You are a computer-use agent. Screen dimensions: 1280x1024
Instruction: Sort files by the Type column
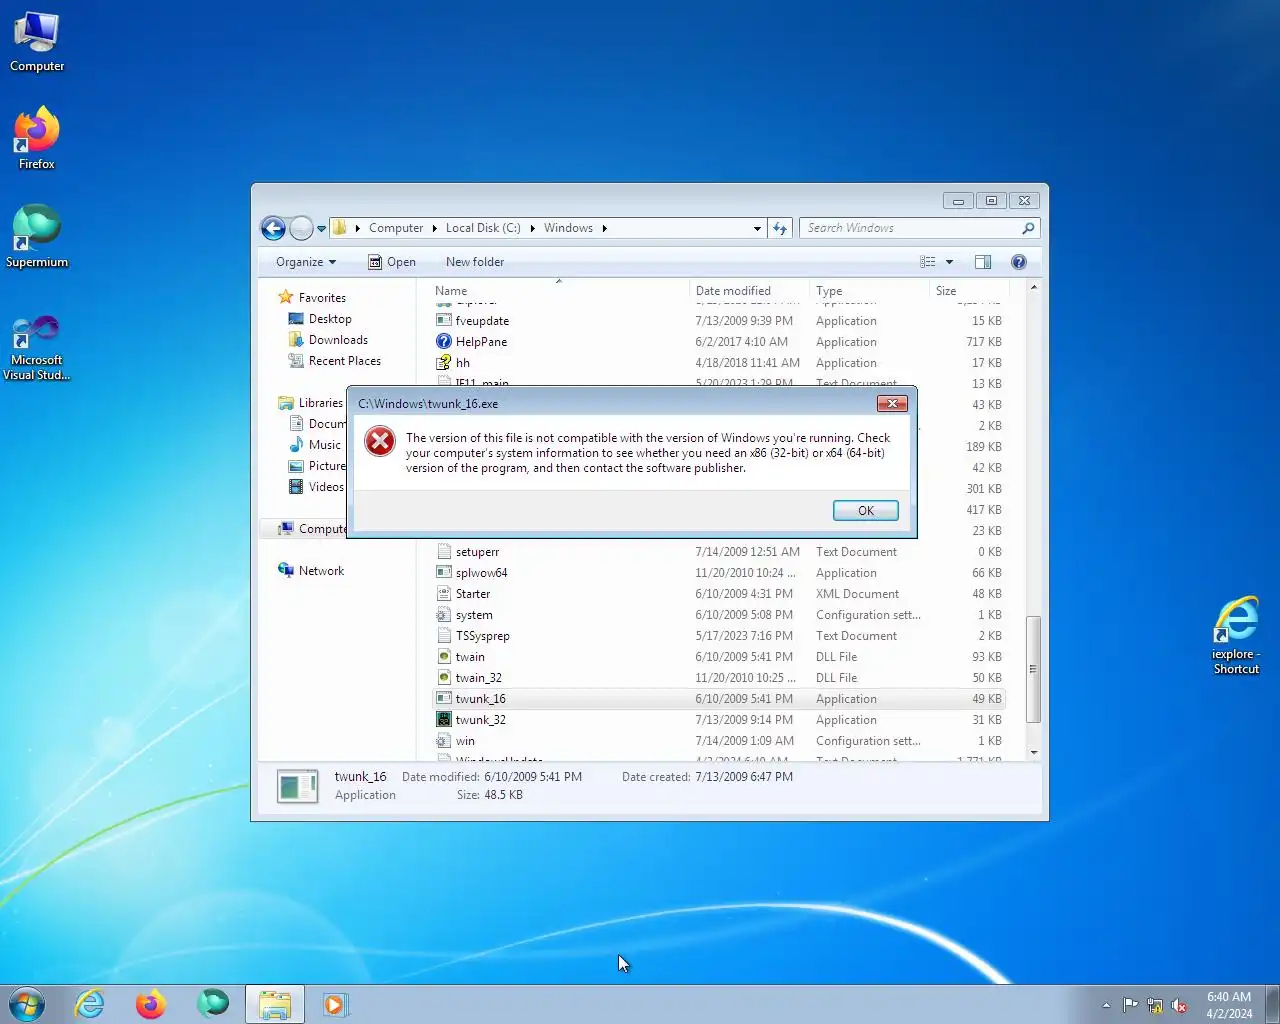[869, 291]
